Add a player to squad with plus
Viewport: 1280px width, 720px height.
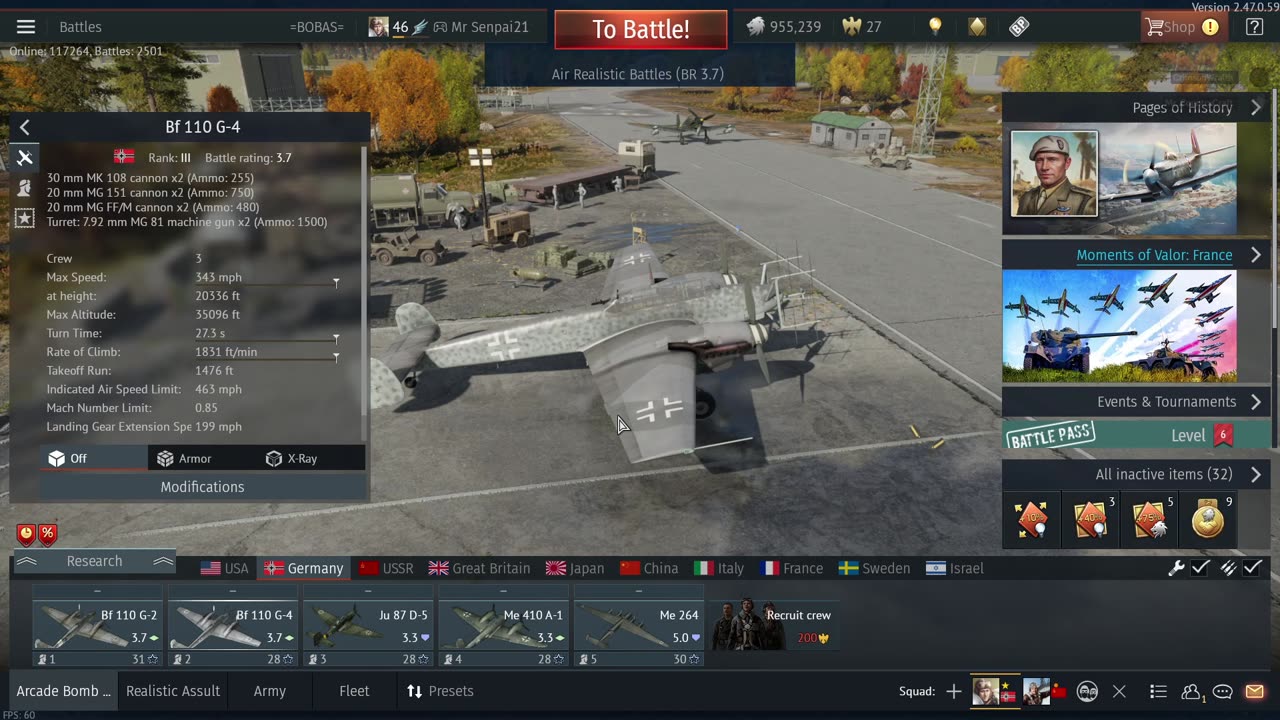pos(954,691)
